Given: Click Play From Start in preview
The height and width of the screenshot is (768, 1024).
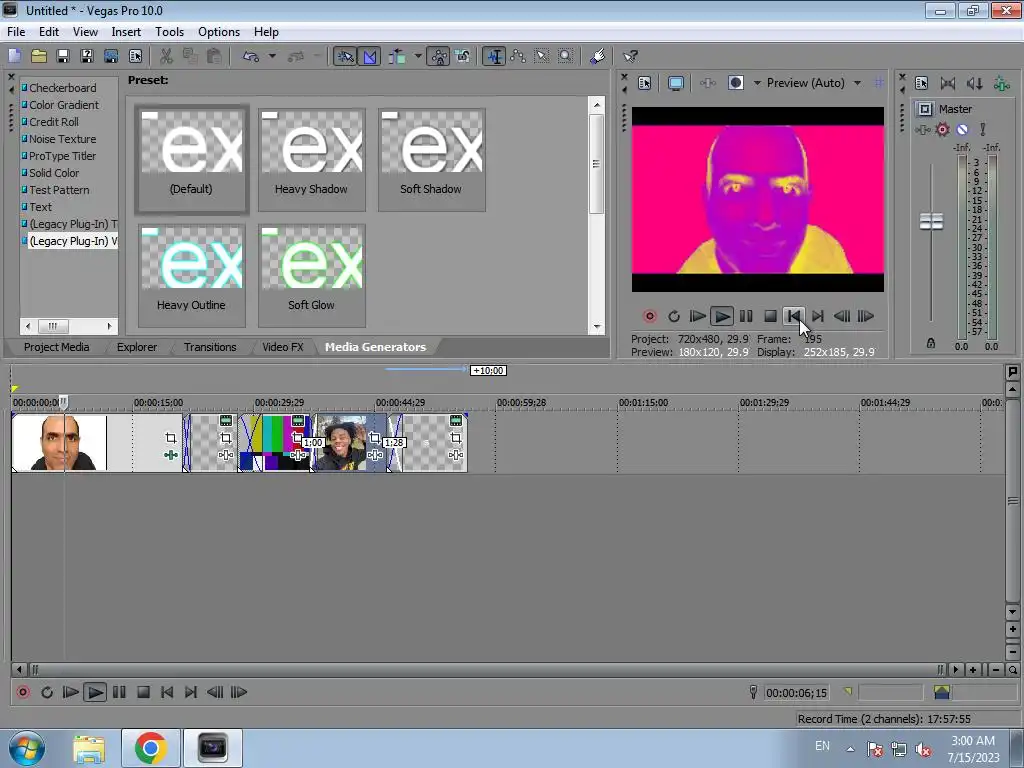Looking at the screenshot, I should coord(697,316).
